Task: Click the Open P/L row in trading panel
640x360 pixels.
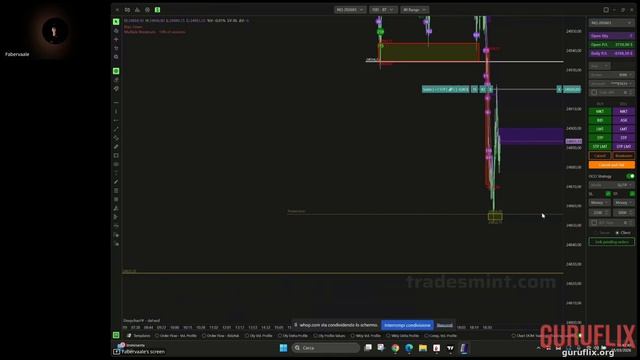Action: tap(611, 44)
